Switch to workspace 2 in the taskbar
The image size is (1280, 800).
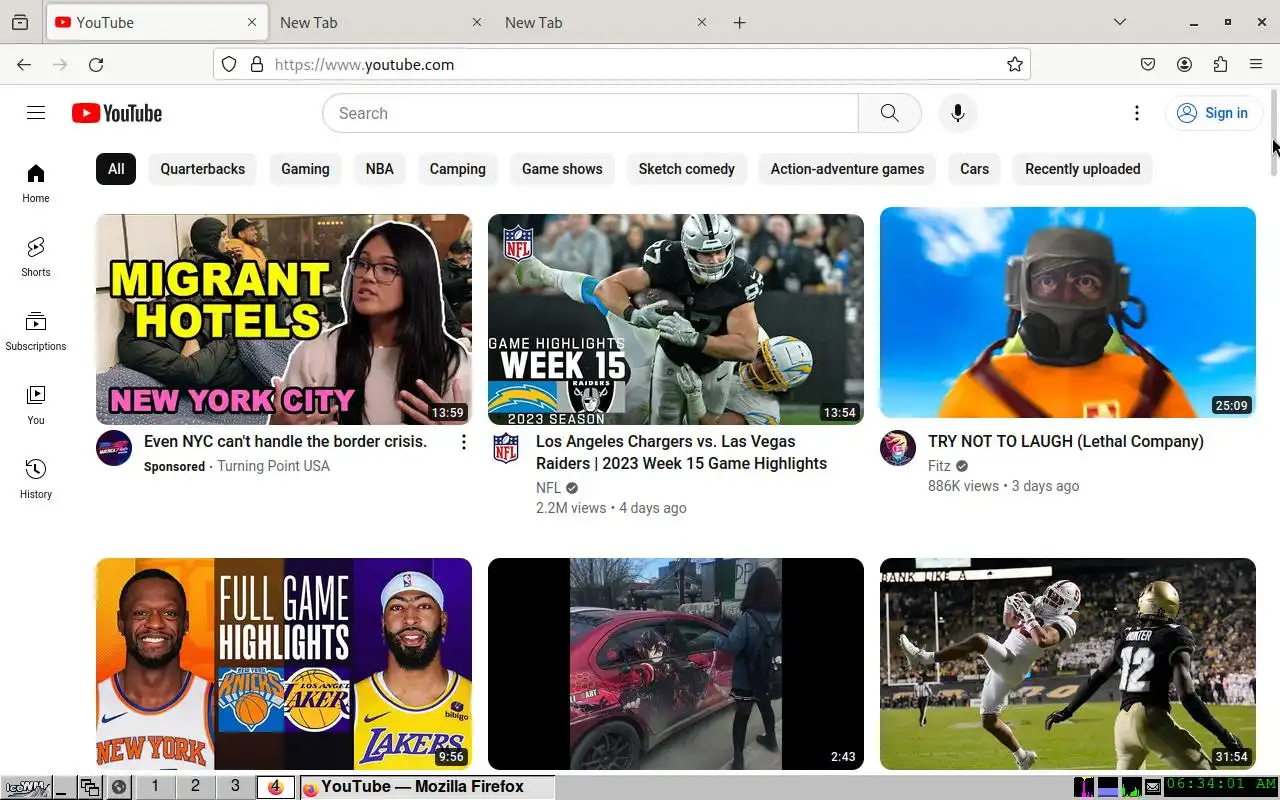[195, 787]
